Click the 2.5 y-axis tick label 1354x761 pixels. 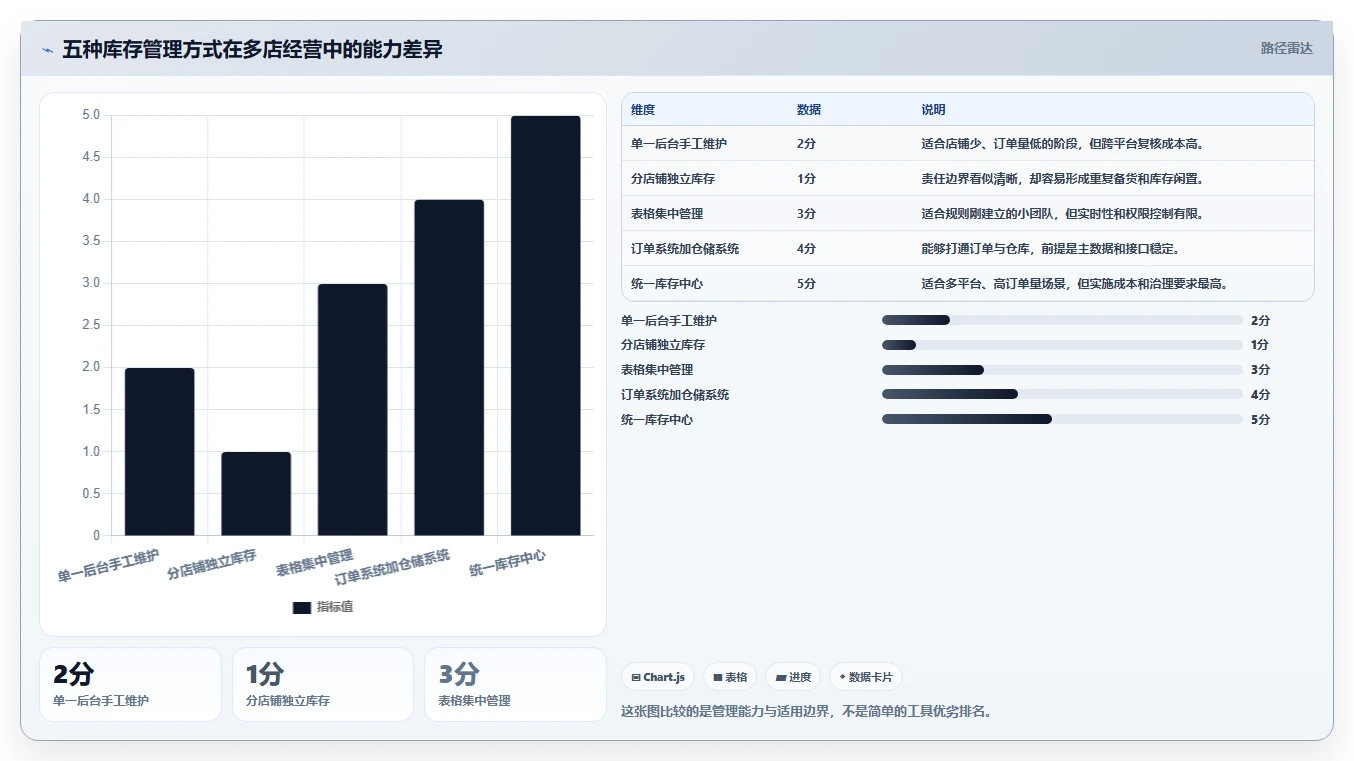91,325
